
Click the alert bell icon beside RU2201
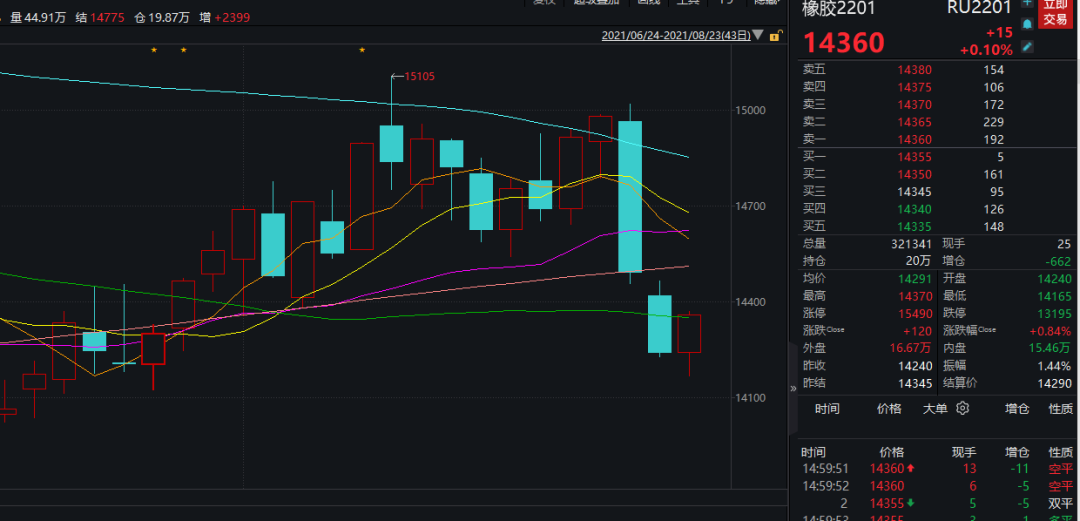[x=1027, y=24]
